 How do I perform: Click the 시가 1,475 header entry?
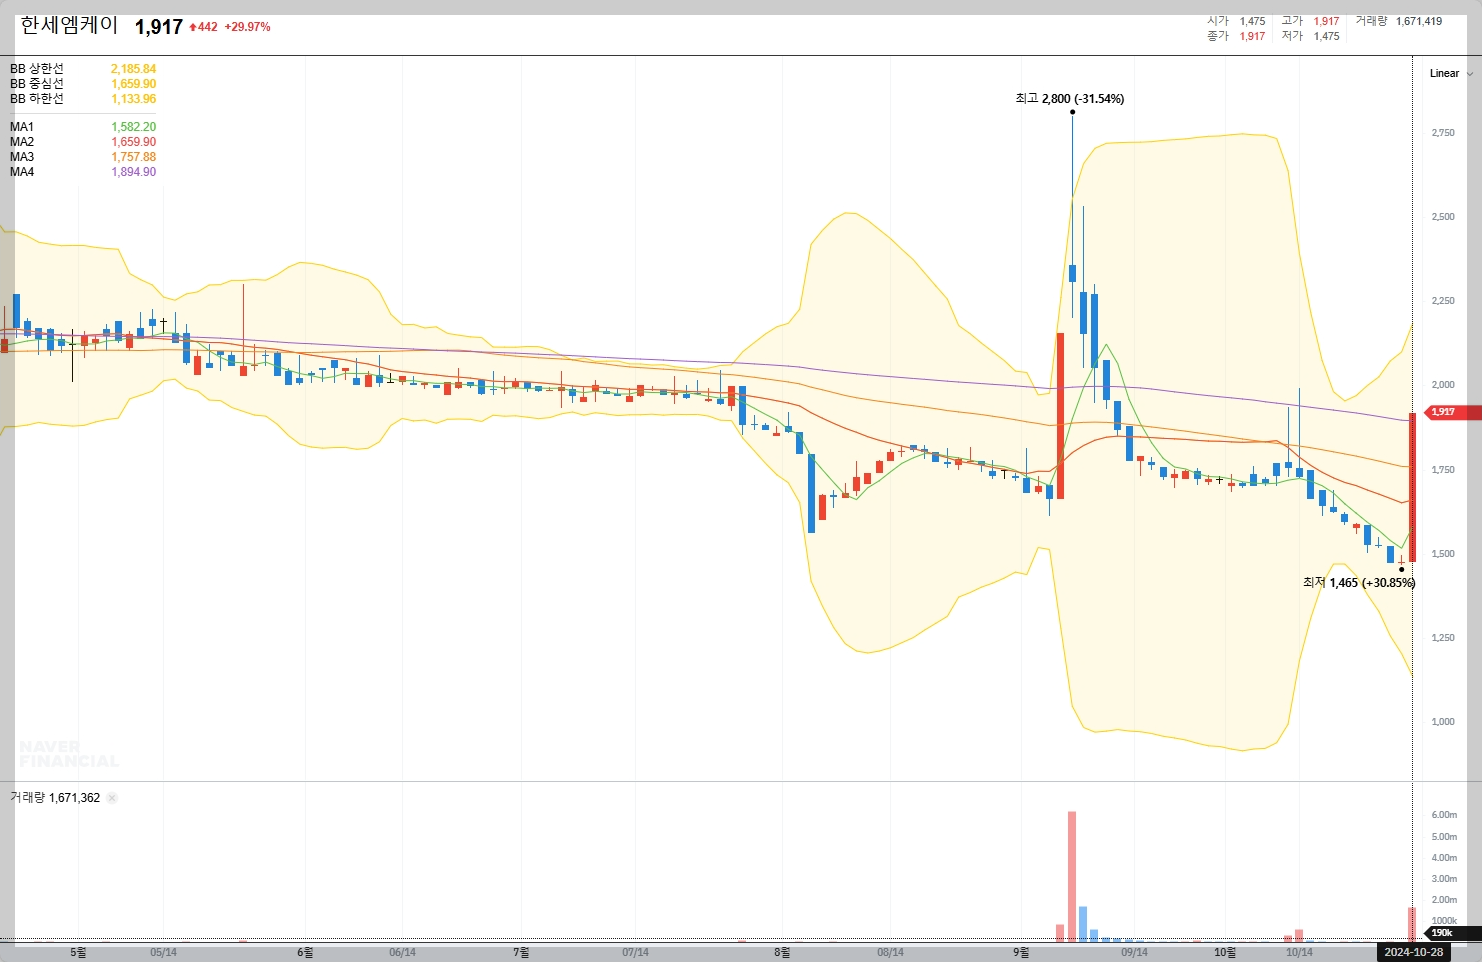point(1236,21)
